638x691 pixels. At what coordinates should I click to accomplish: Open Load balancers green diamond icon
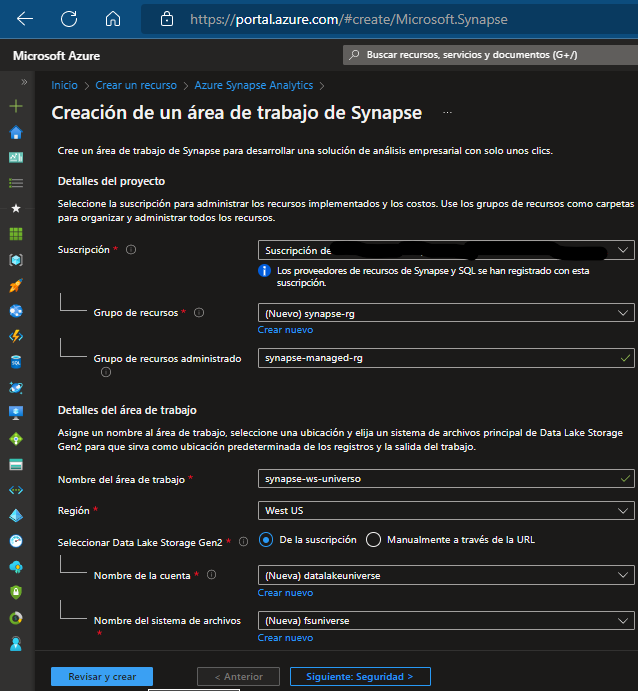16,439
